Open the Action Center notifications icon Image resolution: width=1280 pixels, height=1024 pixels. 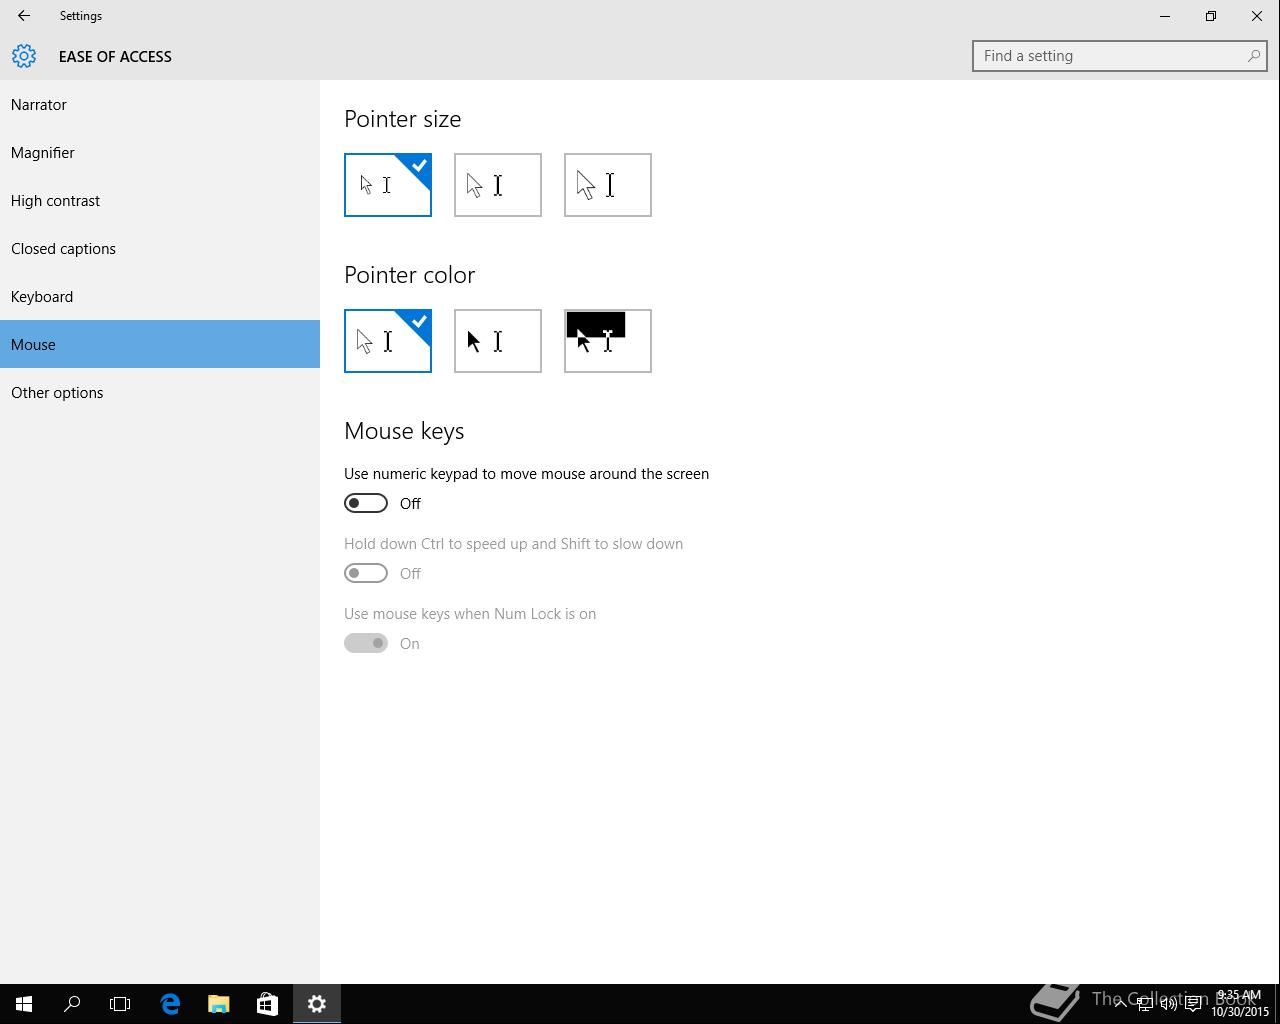(1193, 1004)
